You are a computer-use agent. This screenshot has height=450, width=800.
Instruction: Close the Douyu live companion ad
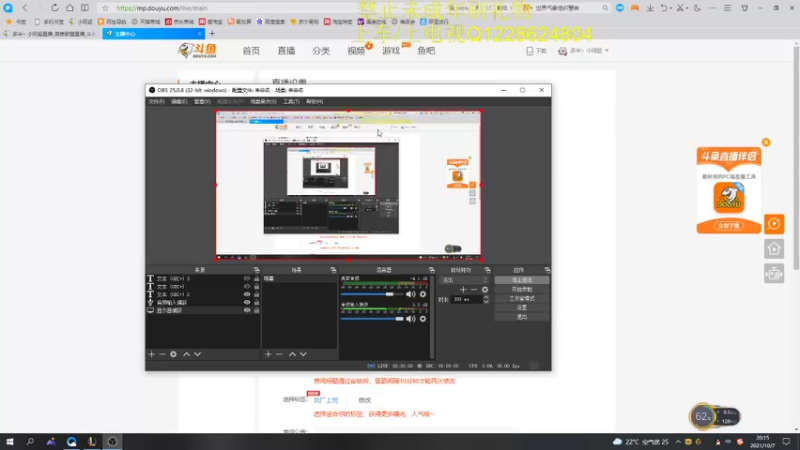(x=766, y=142)
